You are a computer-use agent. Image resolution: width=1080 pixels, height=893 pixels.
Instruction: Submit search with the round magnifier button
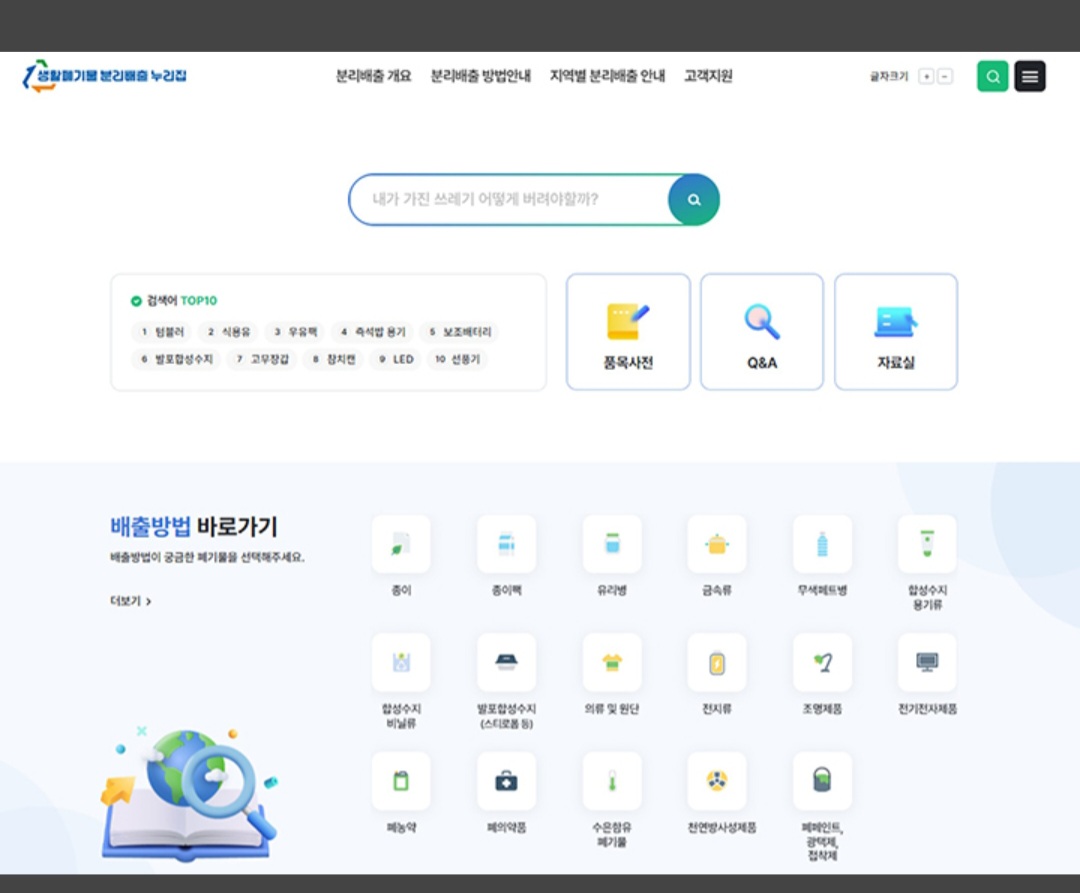694,200
